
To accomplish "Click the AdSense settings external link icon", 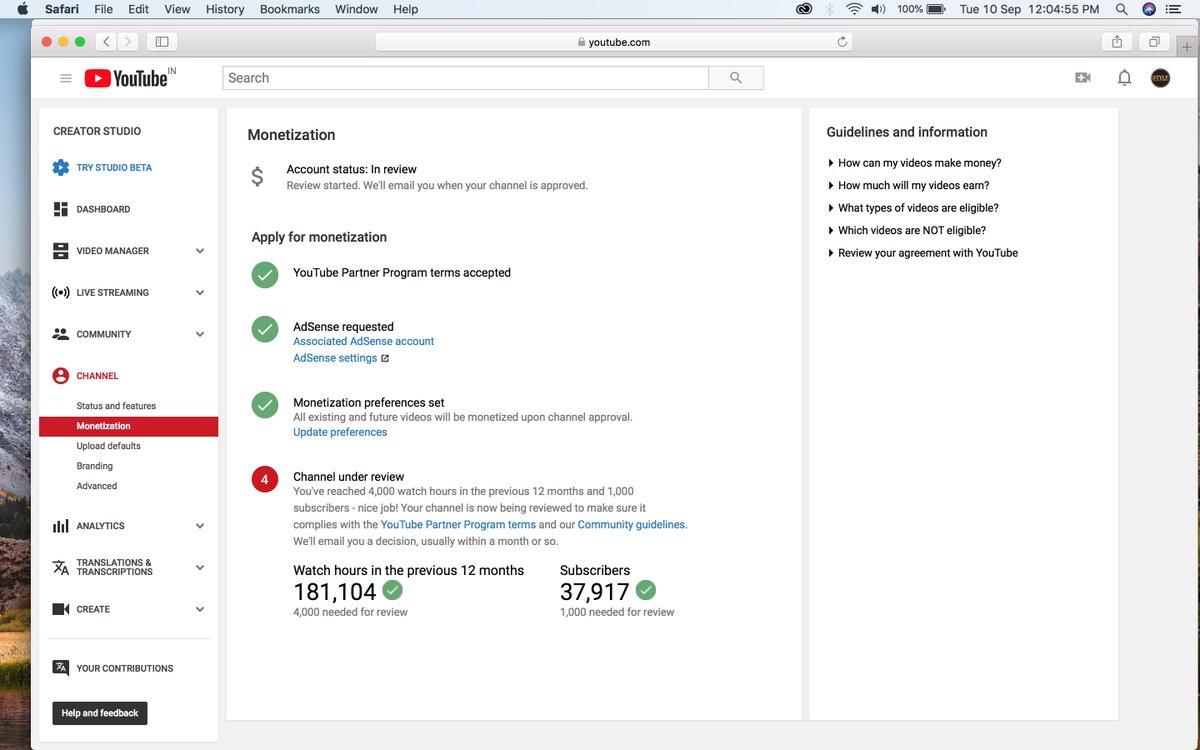I will tap(385, 358).
